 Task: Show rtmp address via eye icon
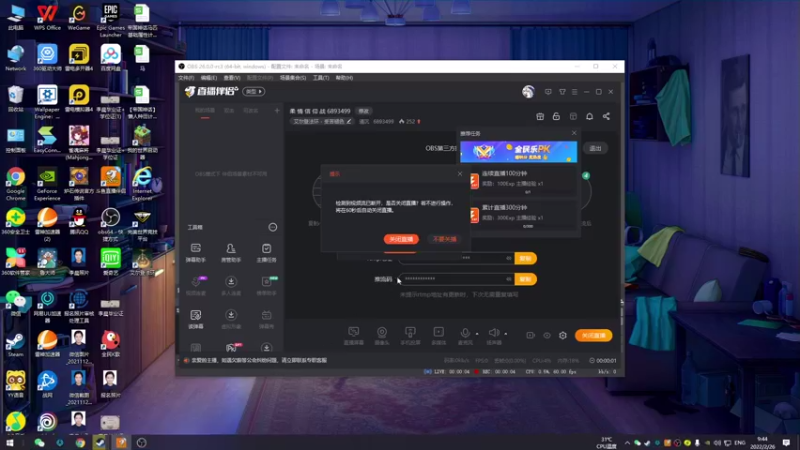509,258
